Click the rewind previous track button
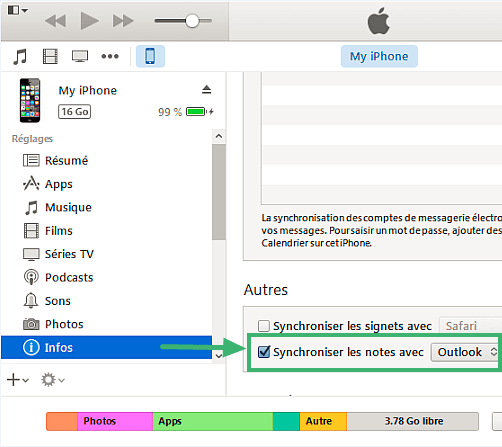 click(55, 21)
